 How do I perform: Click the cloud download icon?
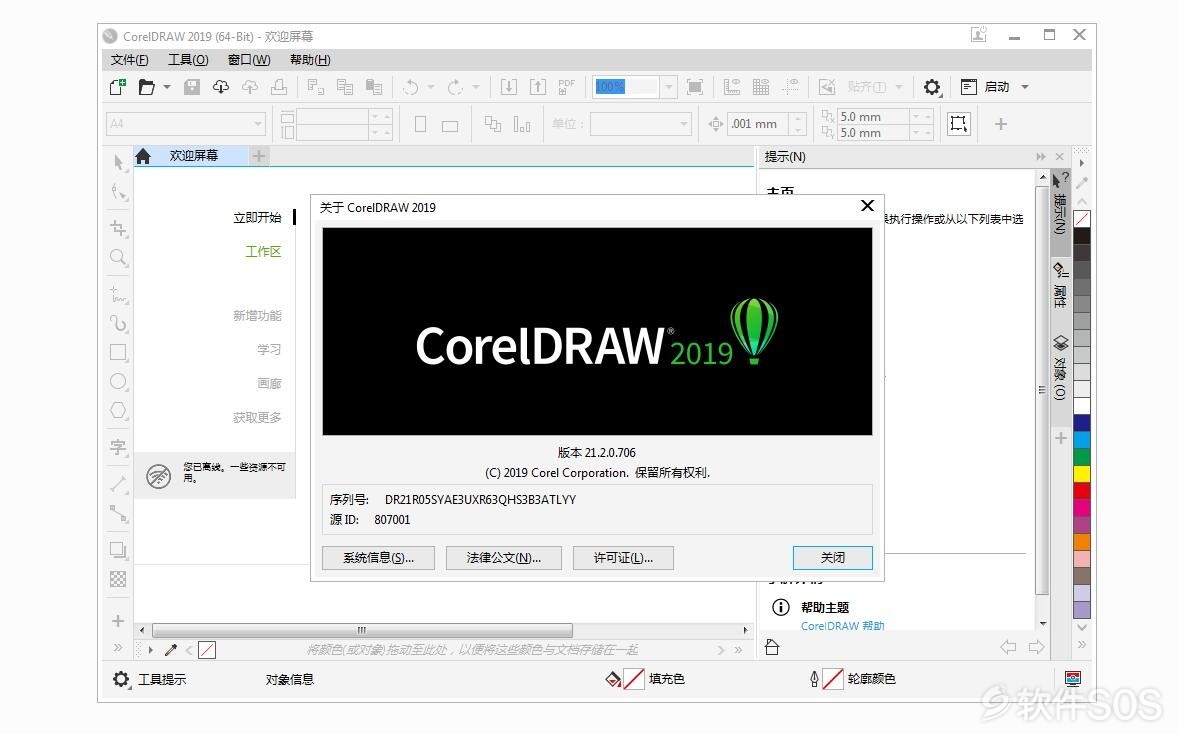tap(220, 87)
